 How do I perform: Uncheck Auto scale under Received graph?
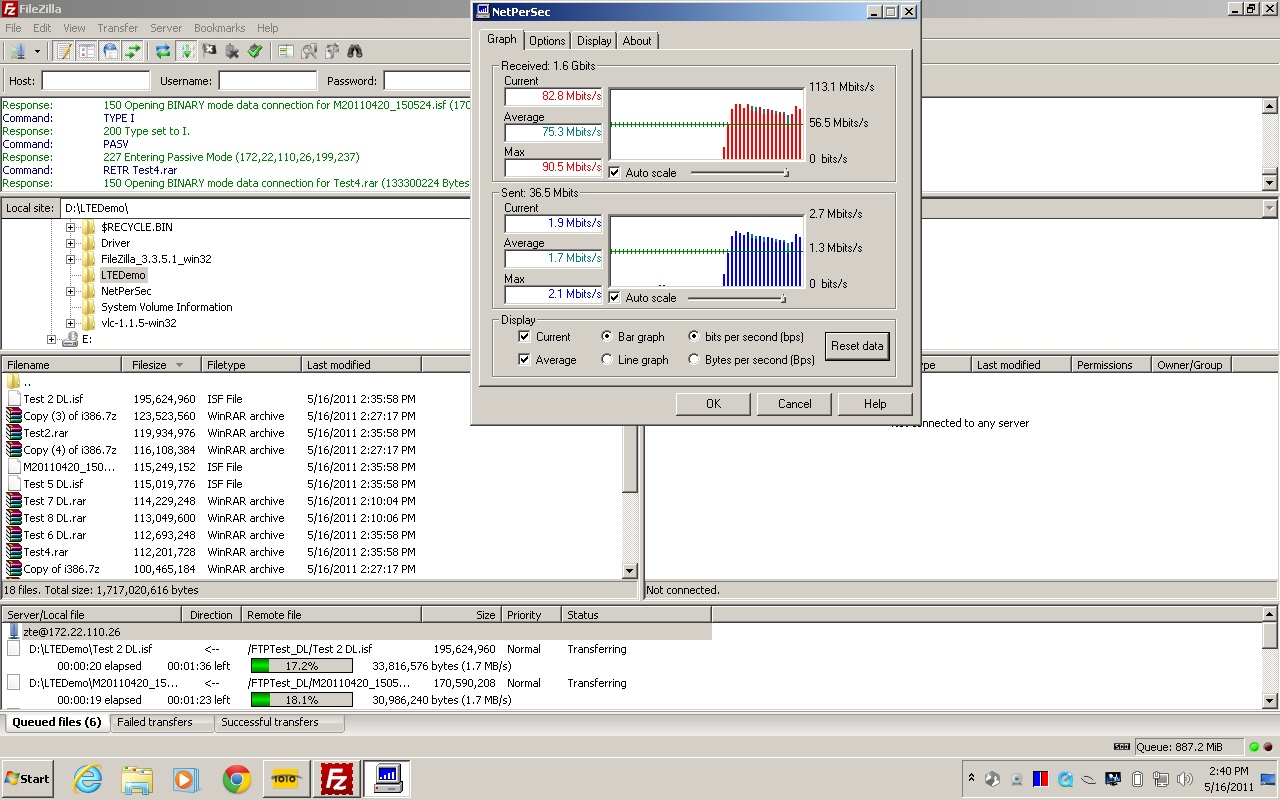[614, 173]
